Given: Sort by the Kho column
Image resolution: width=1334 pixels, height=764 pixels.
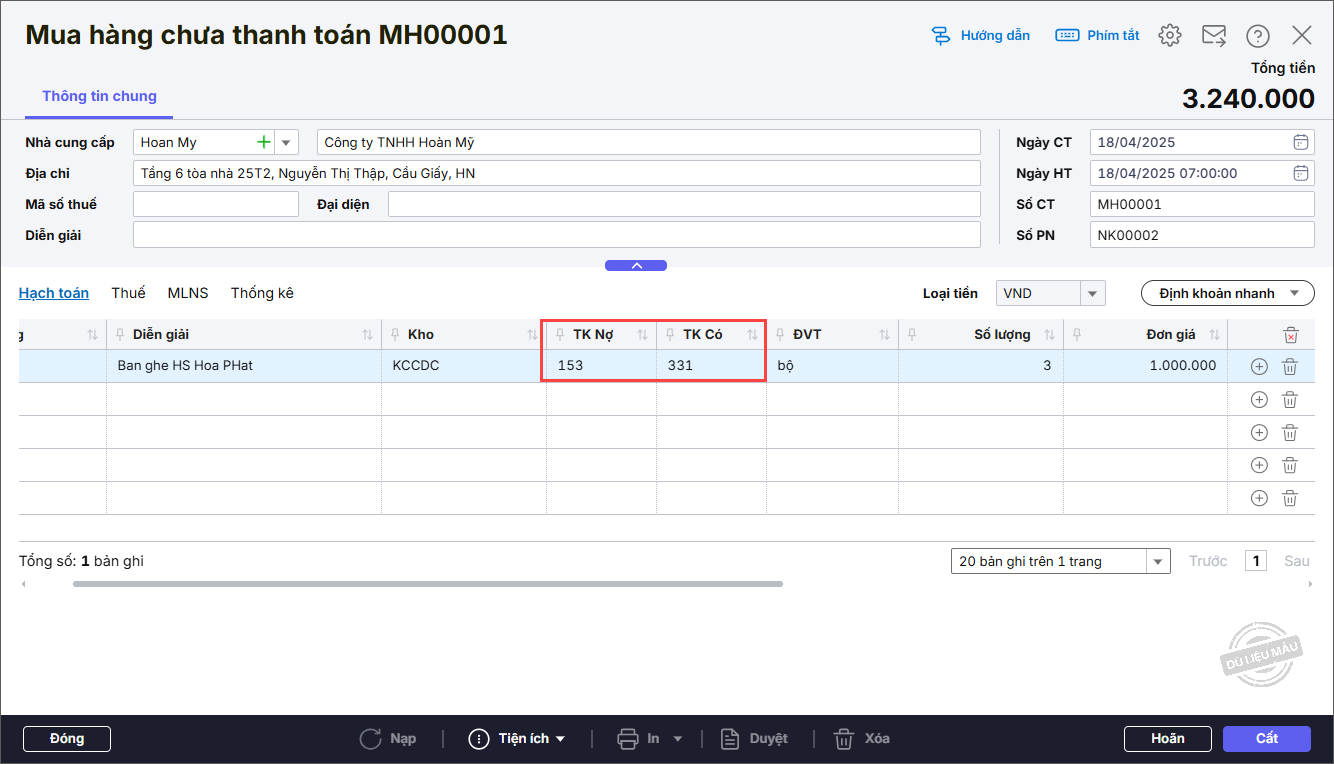Looking at the screenshot, I should 532,335.
